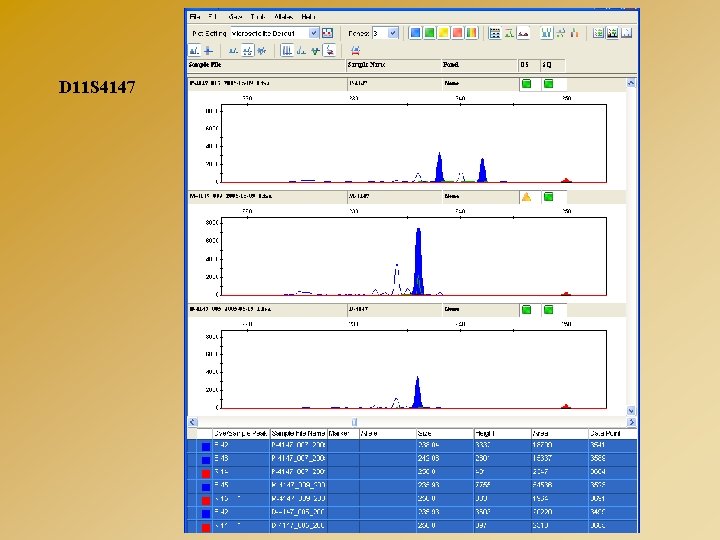Click the Sample File Name table header

click(298, 433)
